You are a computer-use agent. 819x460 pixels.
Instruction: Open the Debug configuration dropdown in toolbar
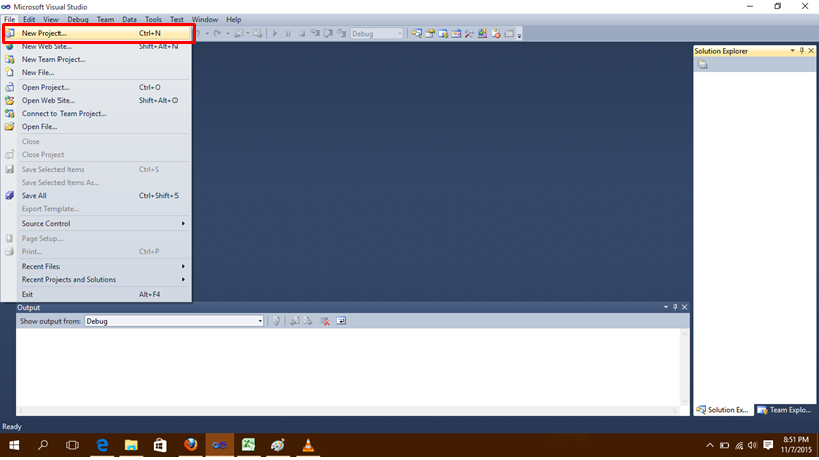(377, 33)
